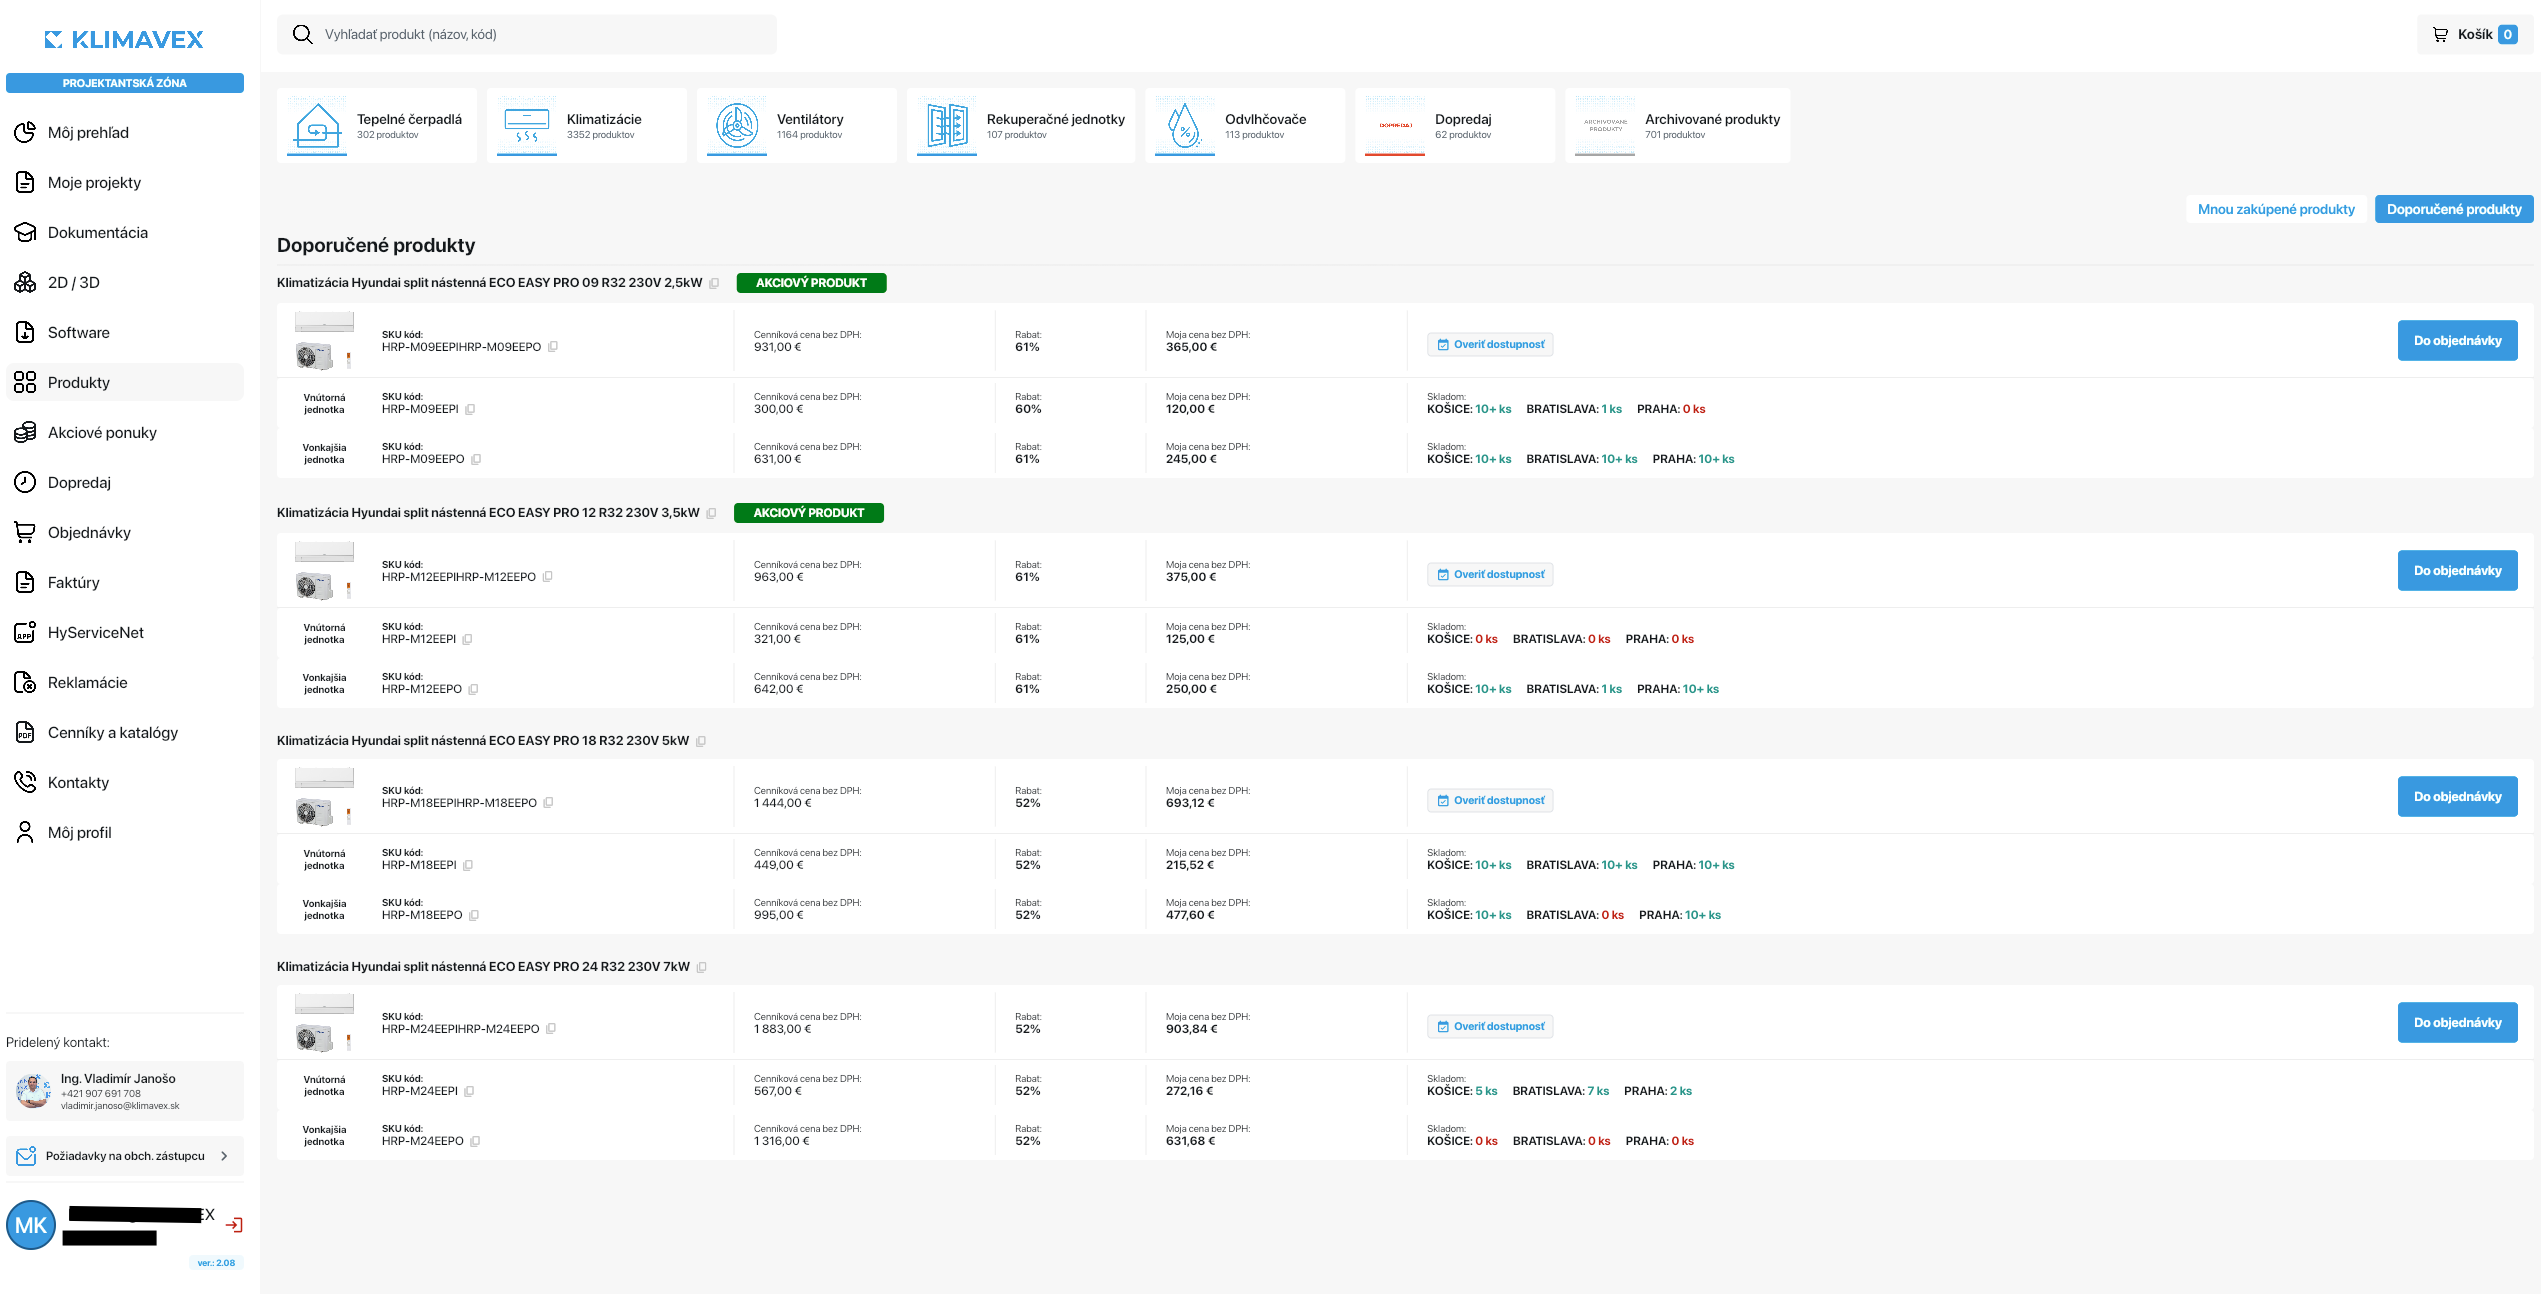This screenshot has height=1294, width=2541.
Task: Open the Dopredaj category card
Action: point(1455,126)
